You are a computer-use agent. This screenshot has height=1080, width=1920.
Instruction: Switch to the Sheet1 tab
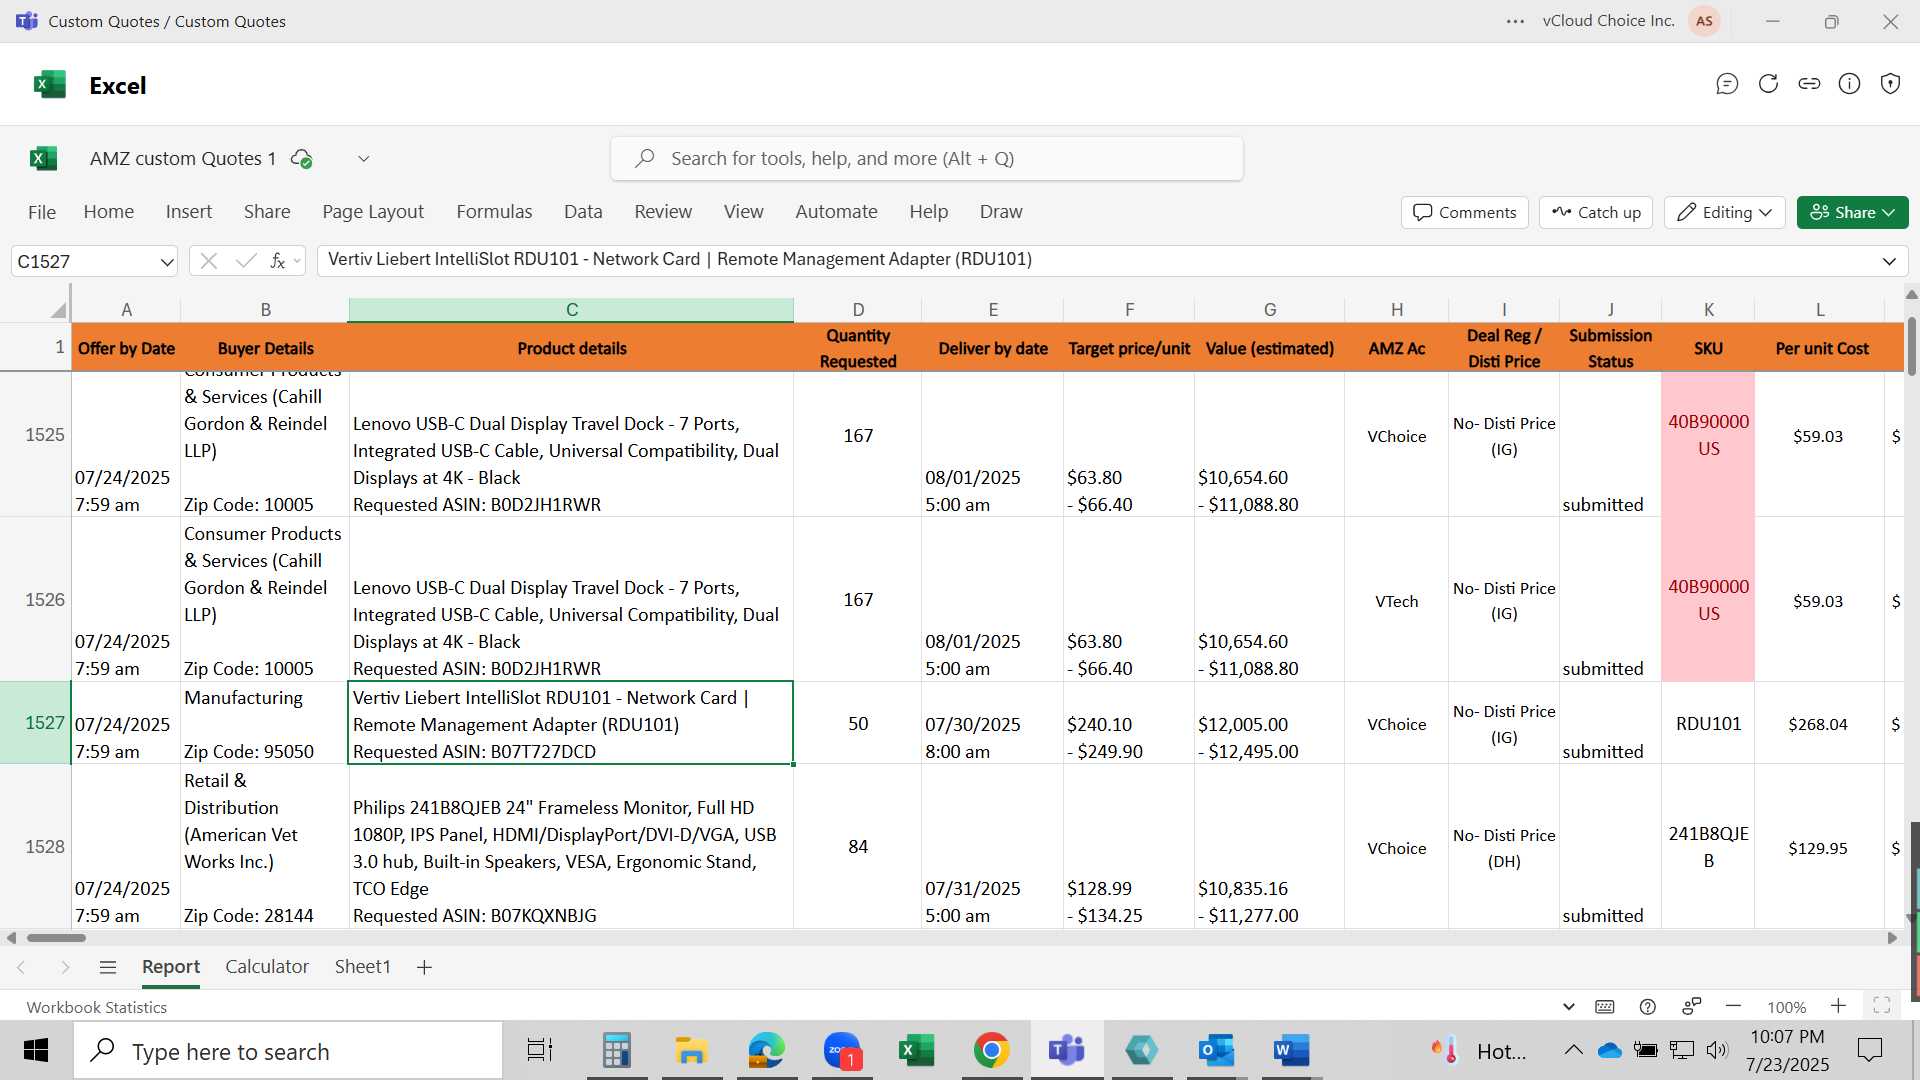[x=362, y=967]
